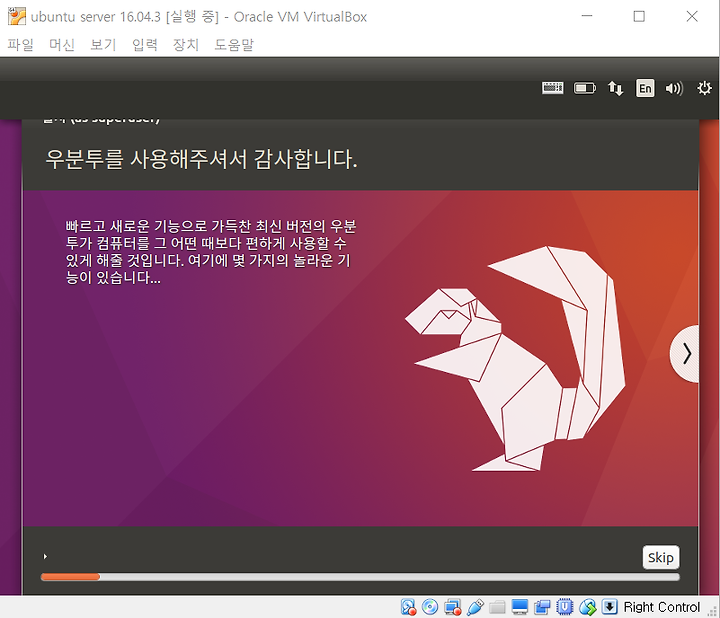Click the display monitor status icon

519,607
